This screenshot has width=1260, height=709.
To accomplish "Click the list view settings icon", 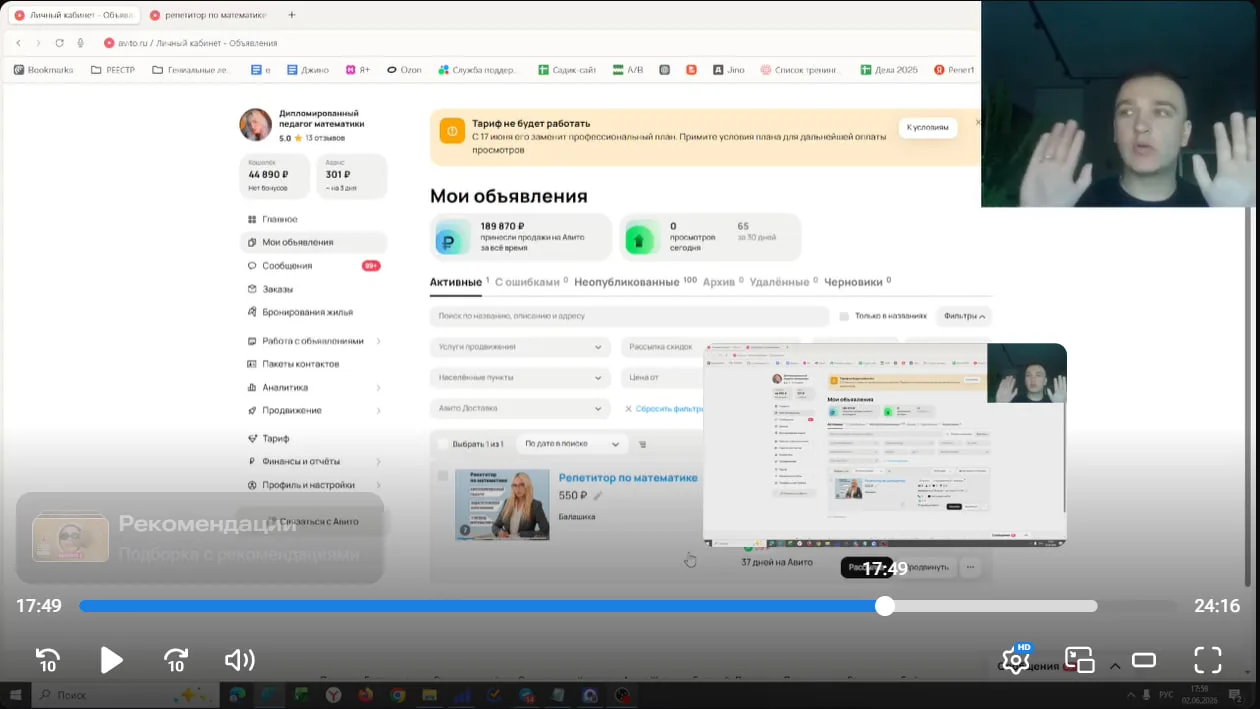I will 642,444.
